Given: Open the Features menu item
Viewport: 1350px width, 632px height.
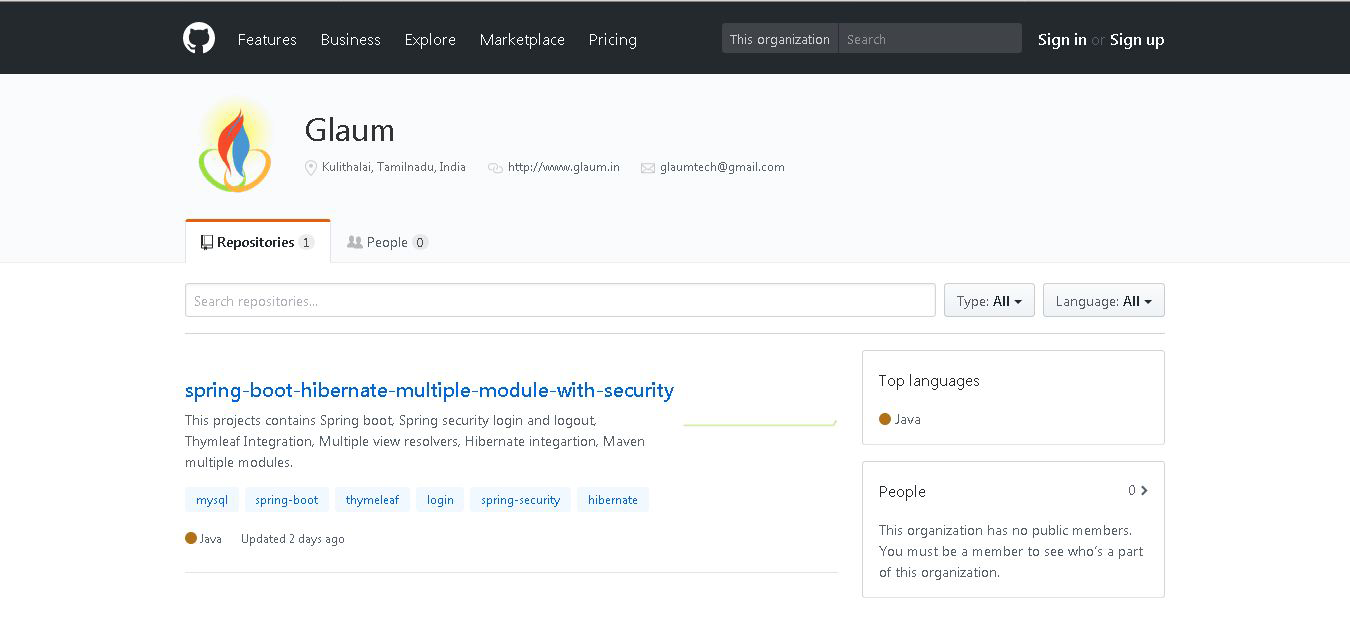Looking at the screenshot, I should tap(267, 40).
